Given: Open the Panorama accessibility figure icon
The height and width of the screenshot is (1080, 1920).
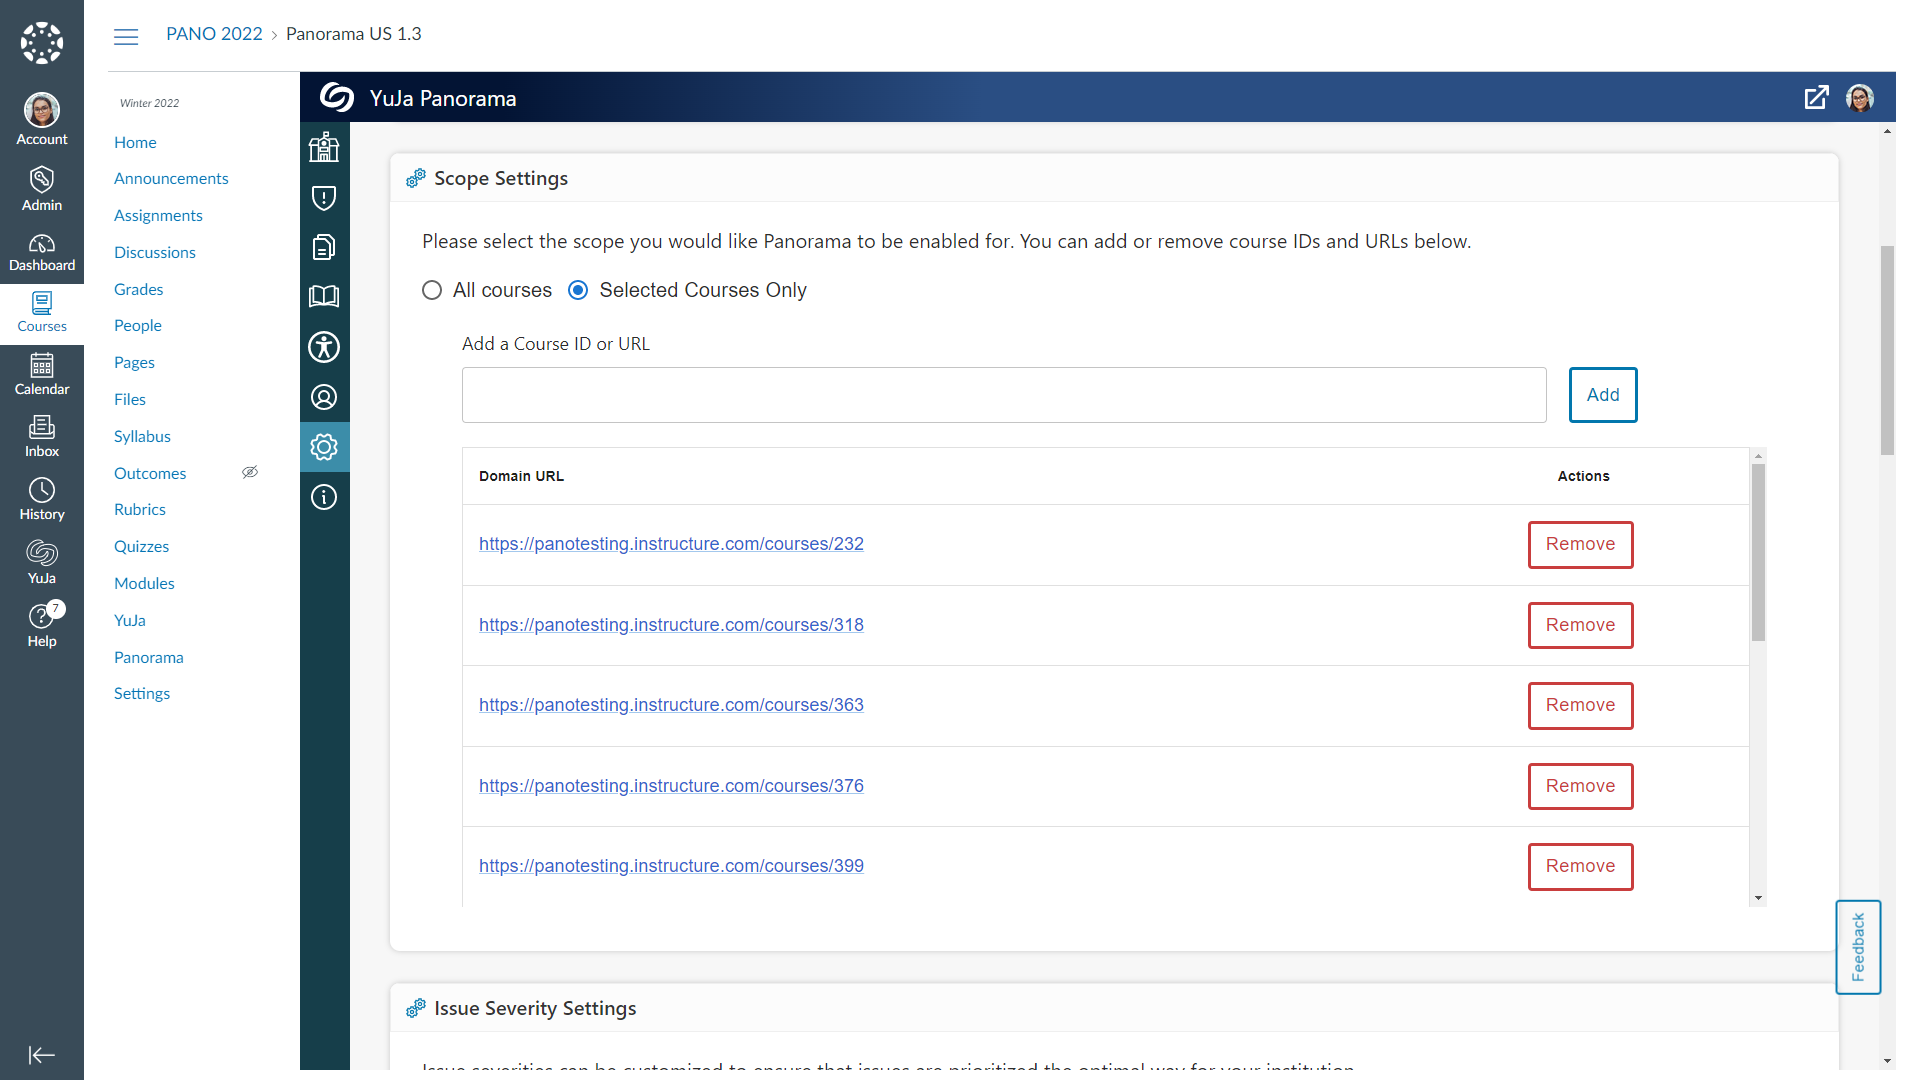Looking at the screenshot, I should click(324, 347).
